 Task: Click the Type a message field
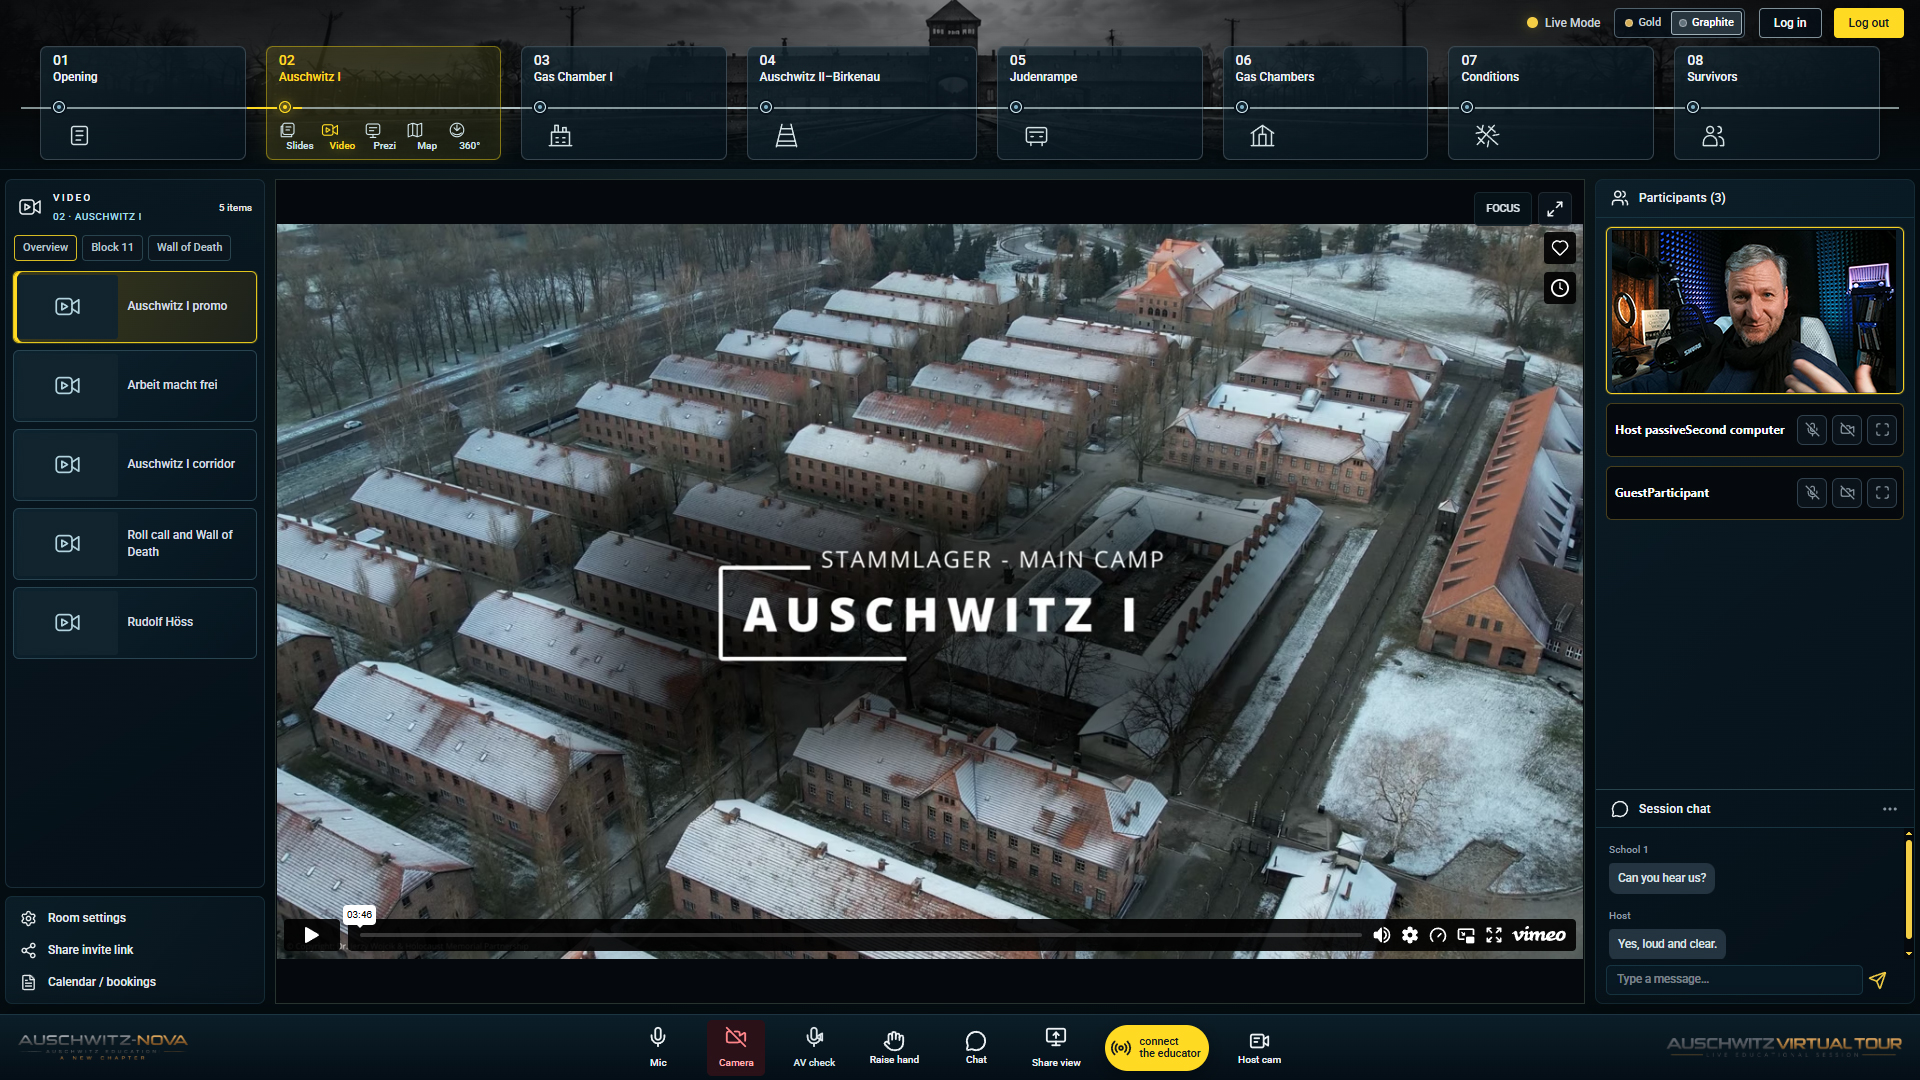(x=1734, y=980)
